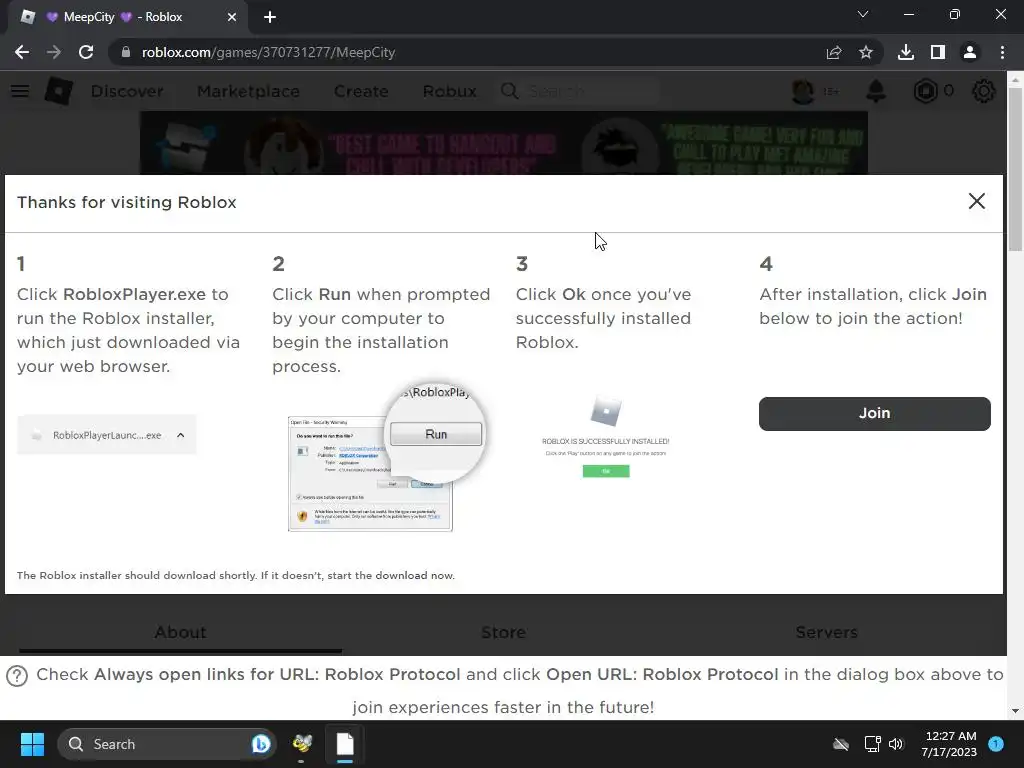Open Roblox settings gear
This screenshot has width=1024, height=768.
click(984, 91)
